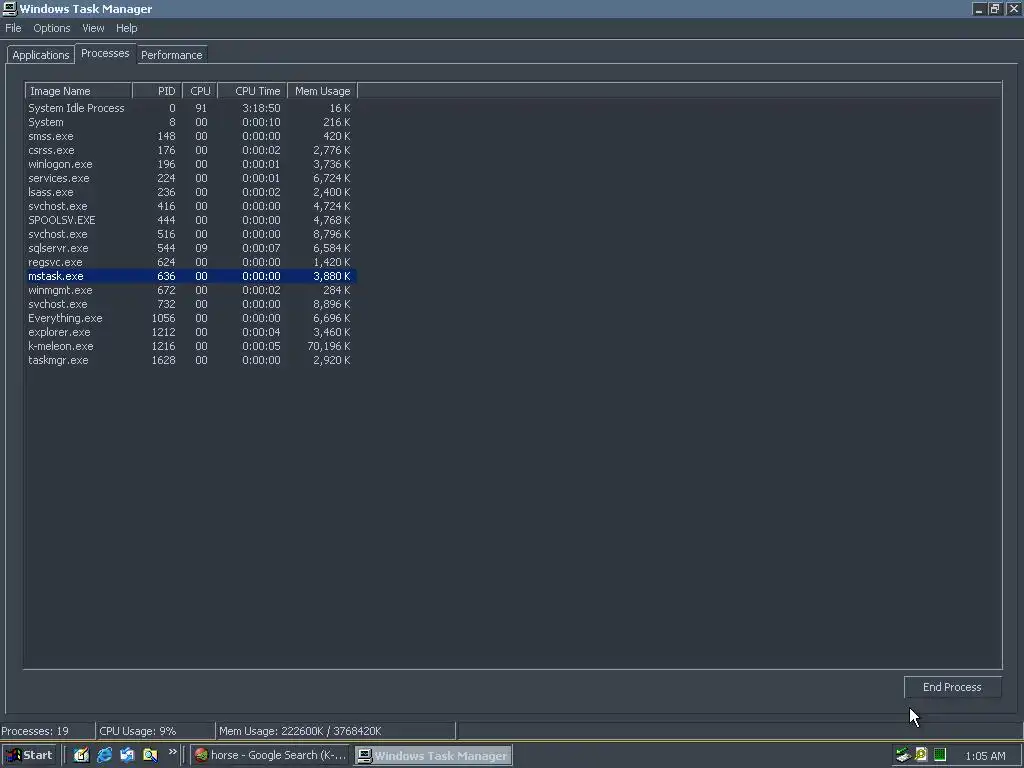Screen dimensions: 1024x768
Task: Select svchost.exe with PID 516
Action: coord(191,234)
